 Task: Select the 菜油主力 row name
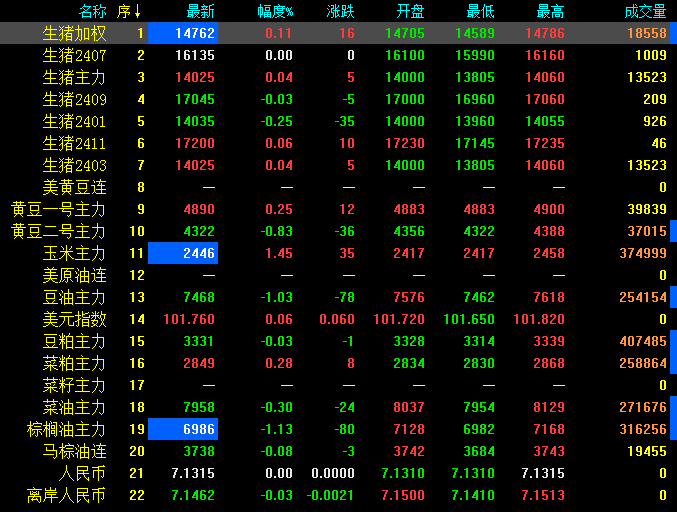tap(74, 408)
